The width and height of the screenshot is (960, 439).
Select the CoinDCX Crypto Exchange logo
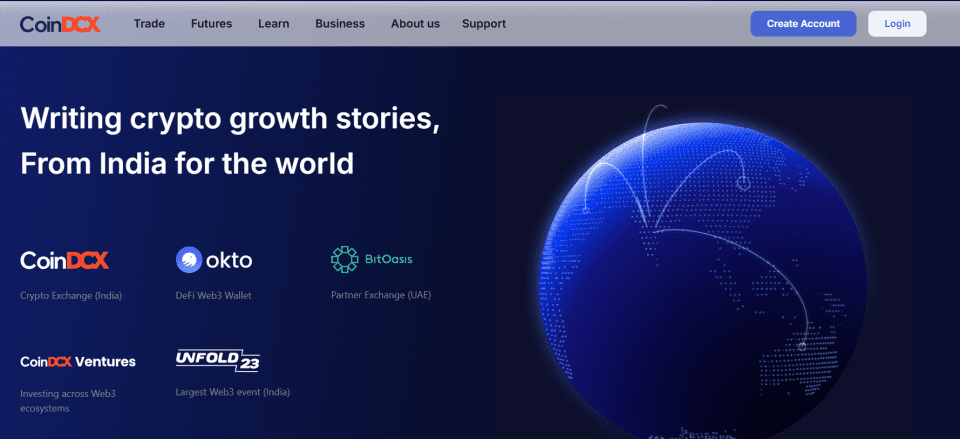pyautogui.click(x=64, y=260)
